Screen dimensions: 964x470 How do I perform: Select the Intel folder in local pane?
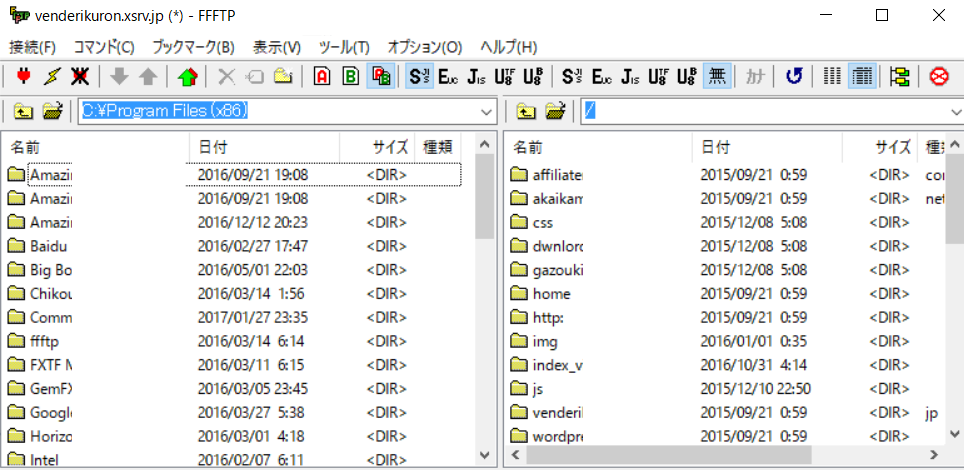pos(44,459)
